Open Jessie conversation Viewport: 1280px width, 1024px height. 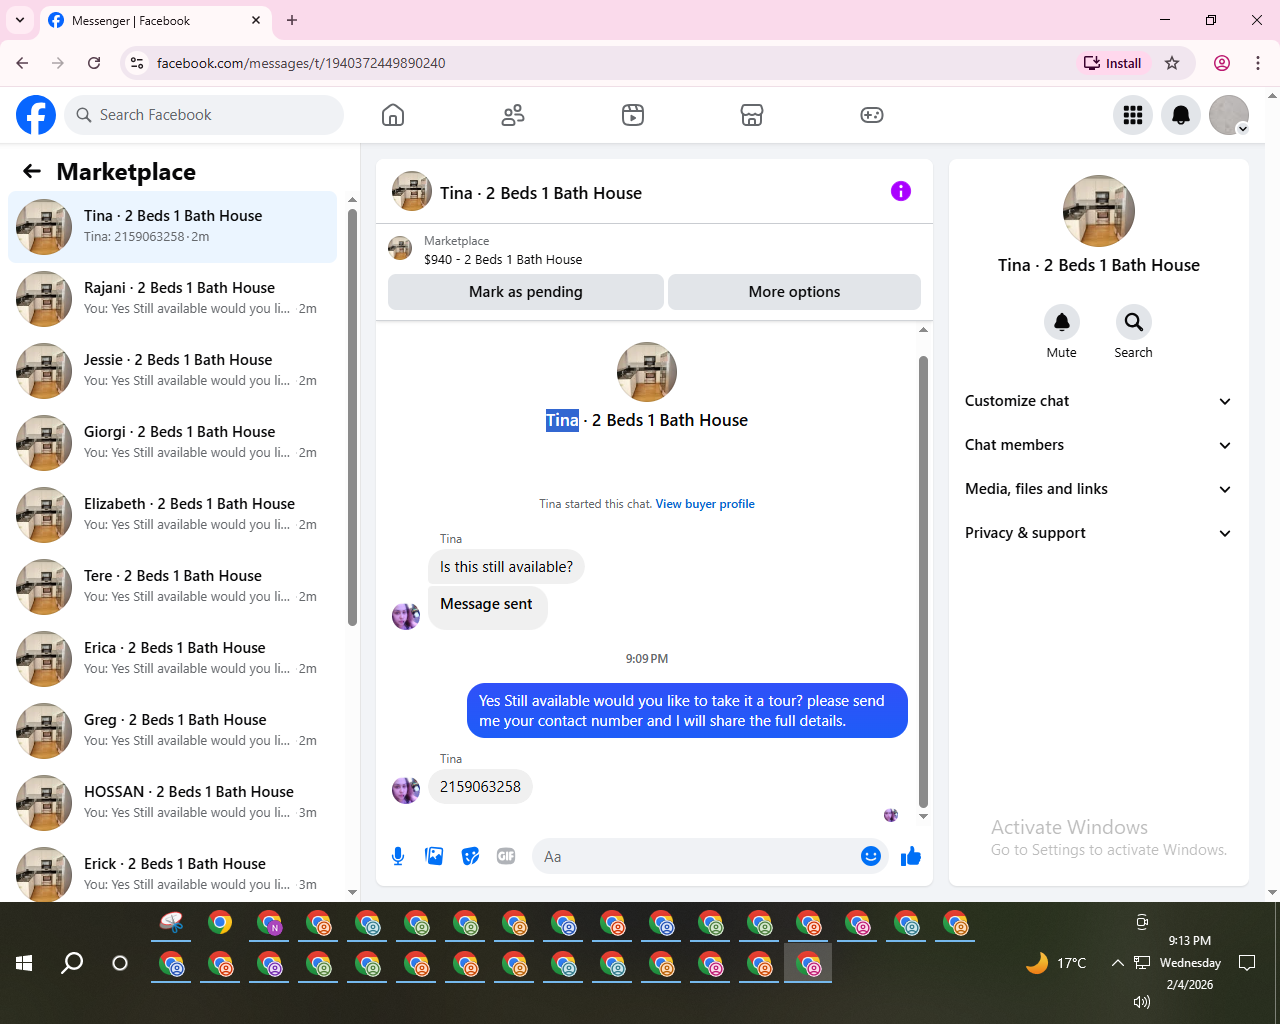[173, 371]
